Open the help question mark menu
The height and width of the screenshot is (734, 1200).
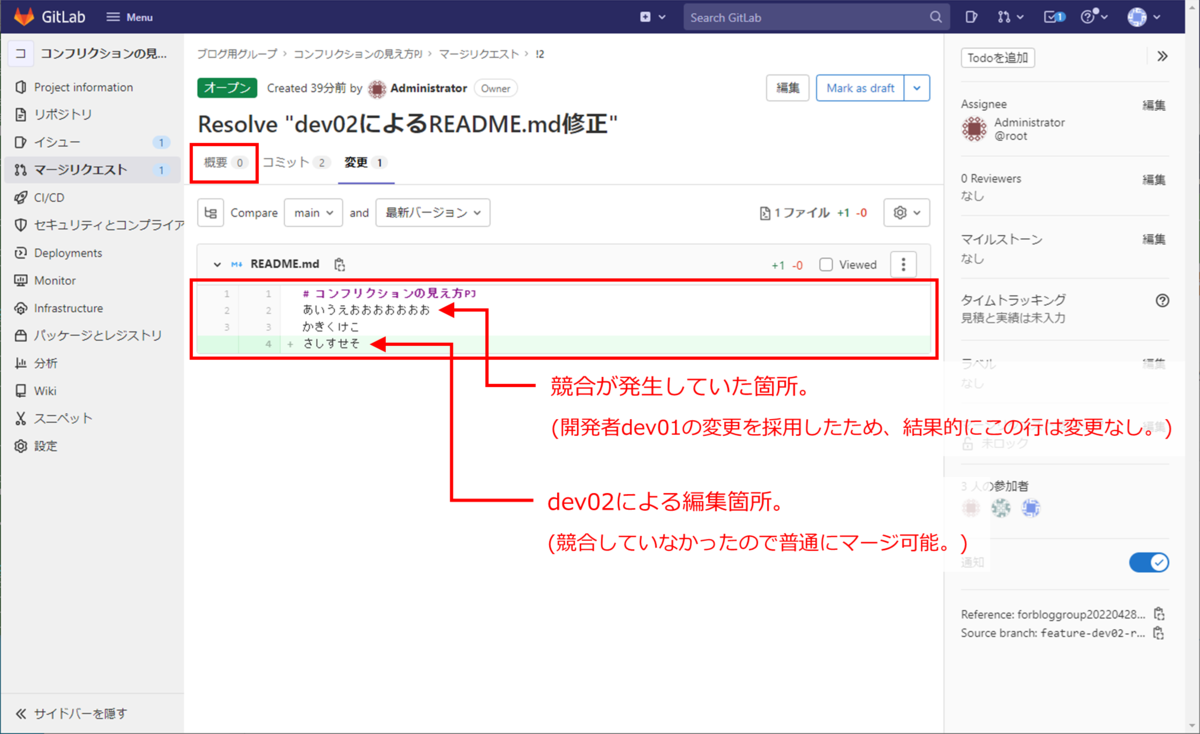pos(1095,17)
